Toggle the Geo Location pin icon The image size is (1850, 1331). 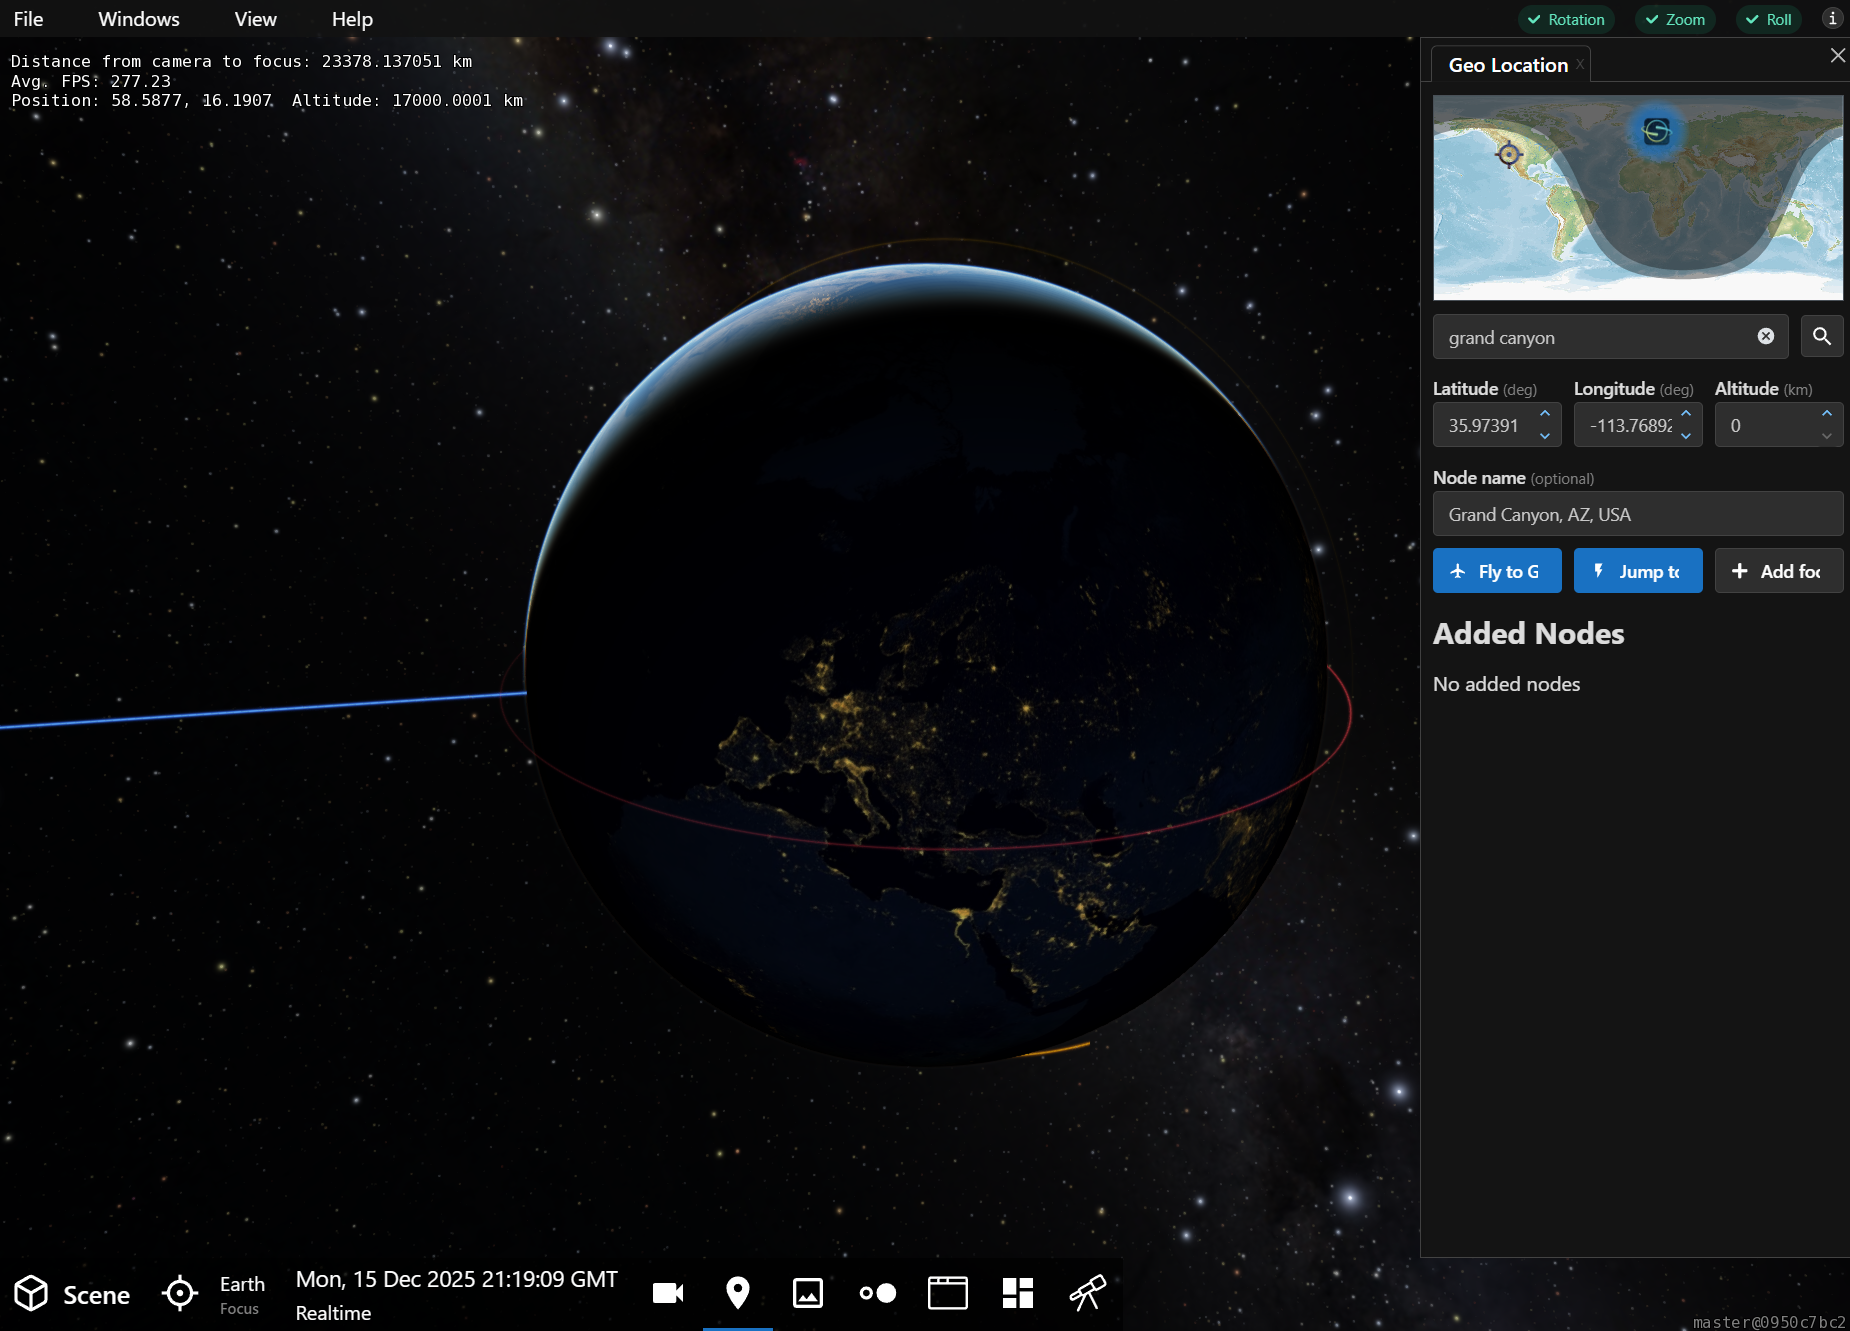coord(738,1294)
